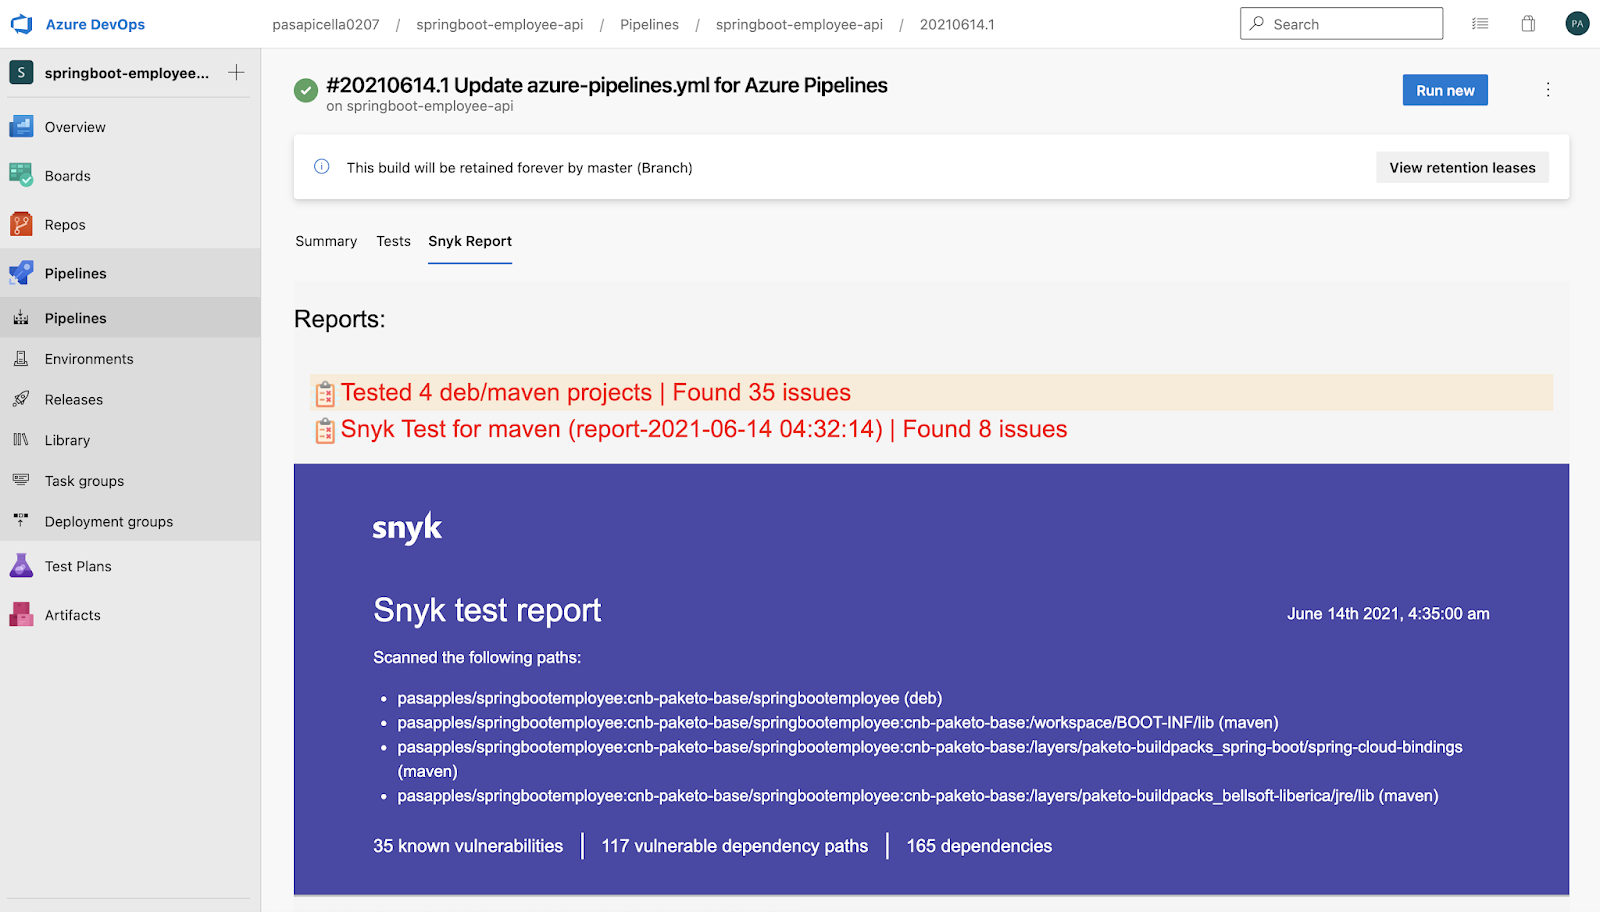
Task: Click the Pipelines sub-item icon
Action: [x=21, y=318]
